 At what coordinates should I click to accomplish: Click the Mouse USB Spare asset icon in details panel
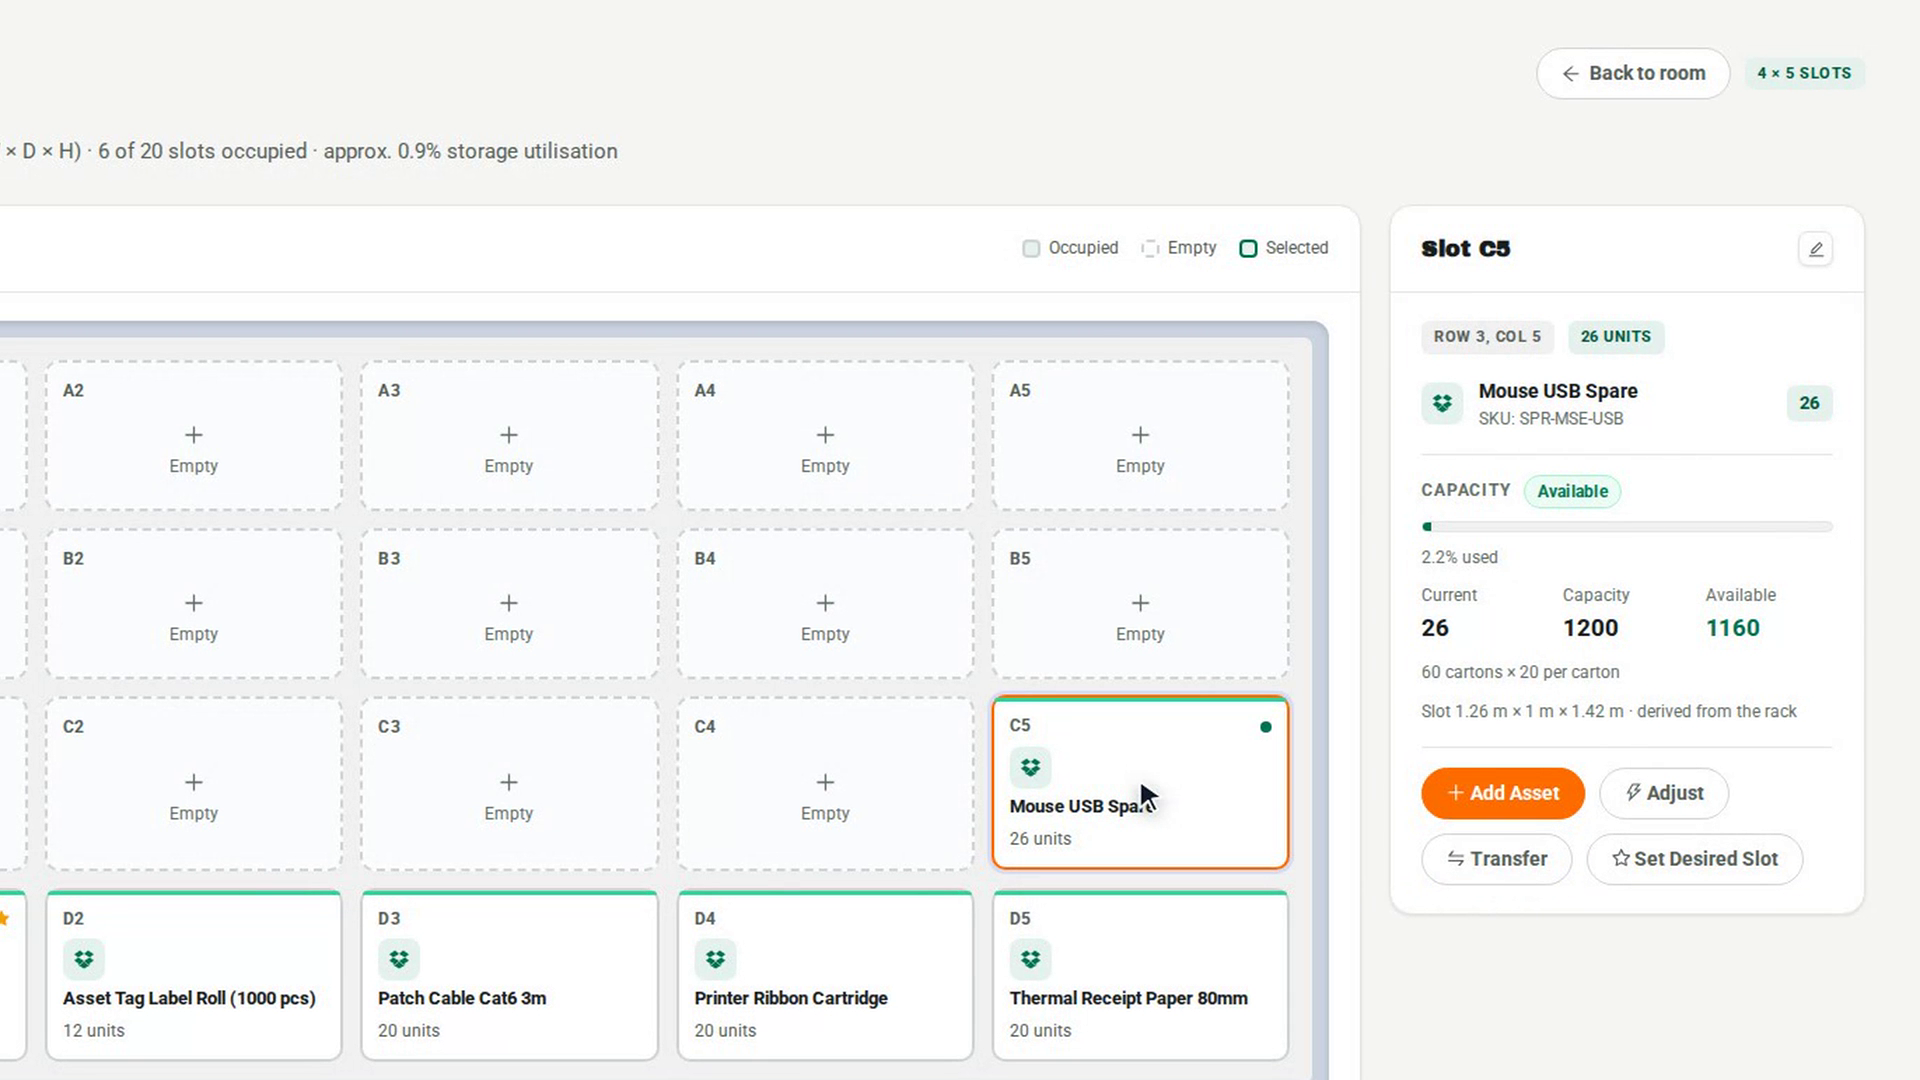click(1442, 403)
